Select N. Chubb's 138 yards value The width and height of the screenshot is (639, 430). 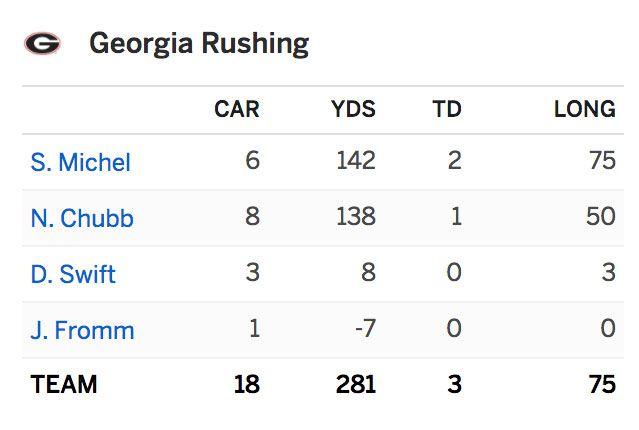coord(356,217)
